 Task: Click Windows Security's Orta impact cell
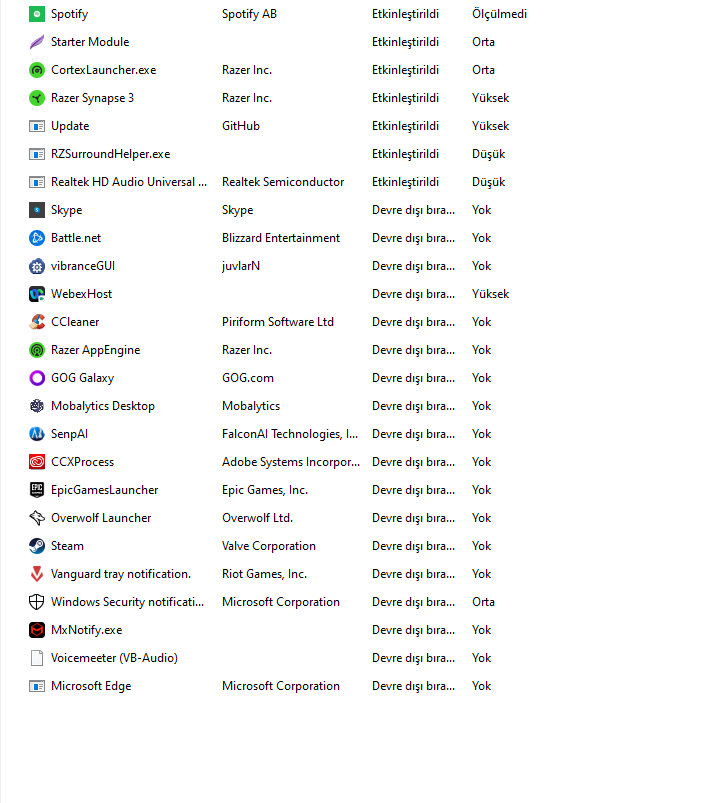click(483, 602)
